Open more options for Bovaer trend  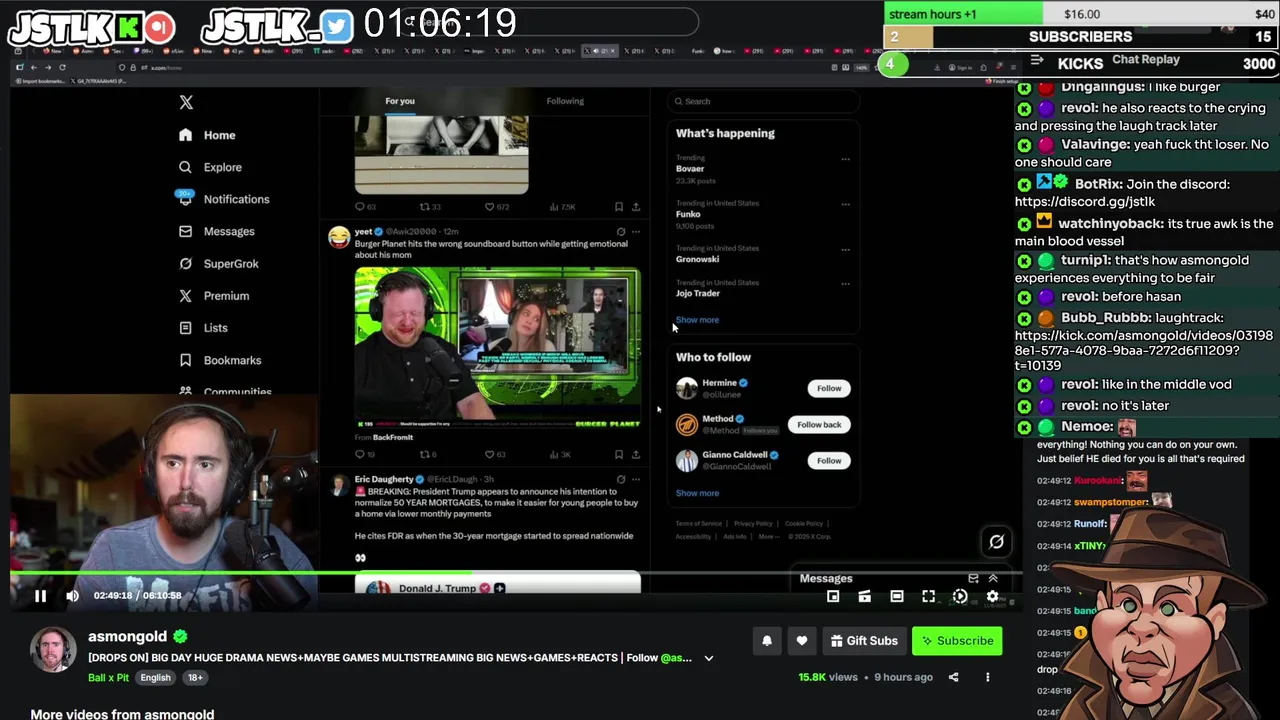click(845, 159)
